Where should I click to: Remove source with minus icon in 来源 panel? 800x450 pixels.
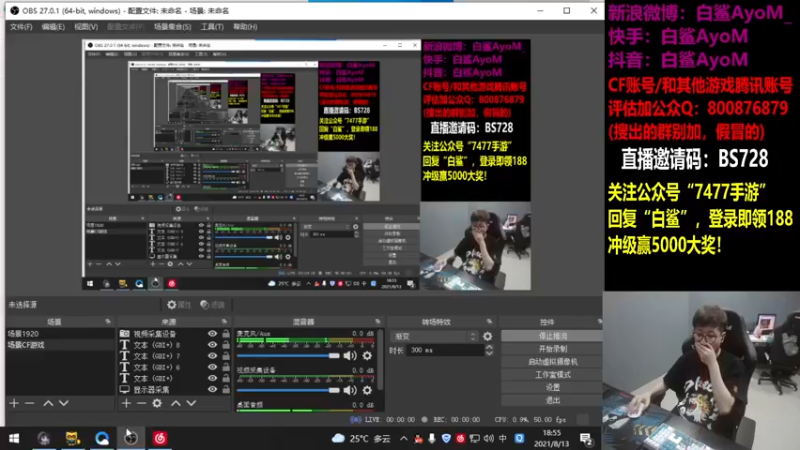tap(141, 403)
